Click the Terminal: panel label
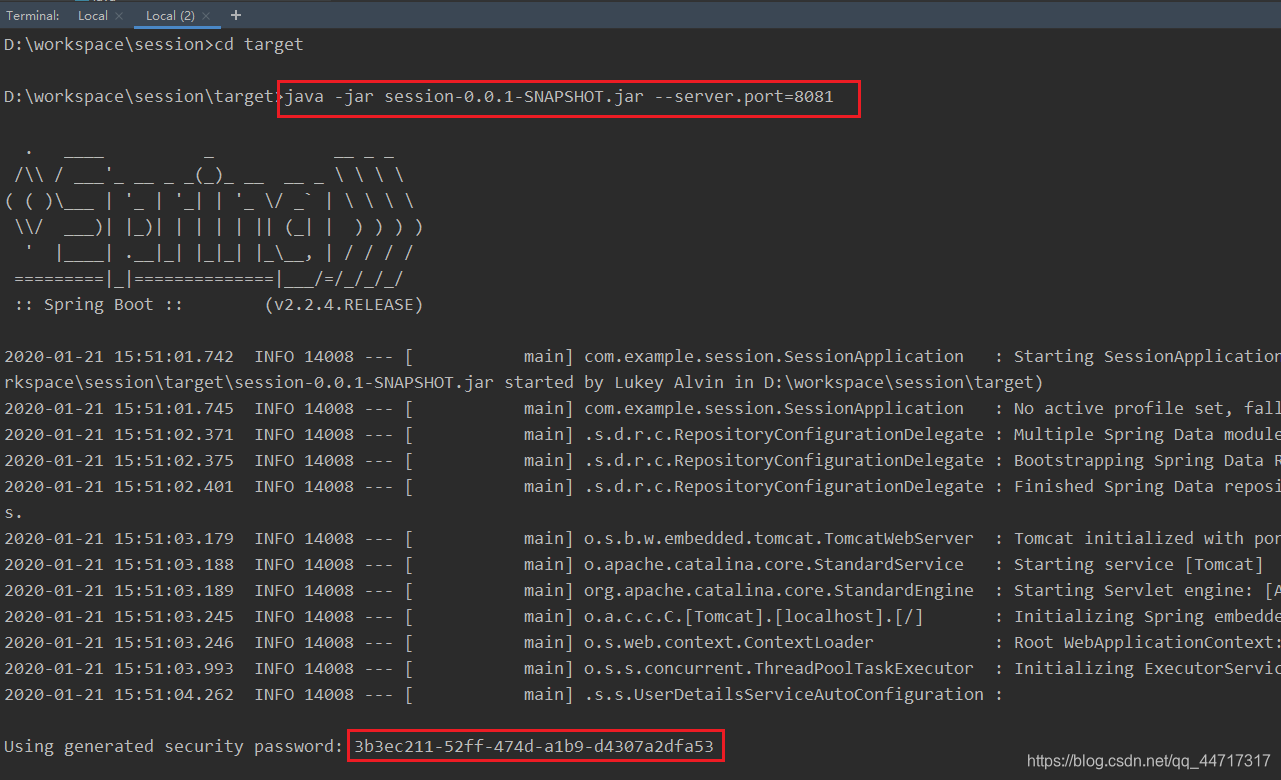1281x780 pixels. coord(33,15)
